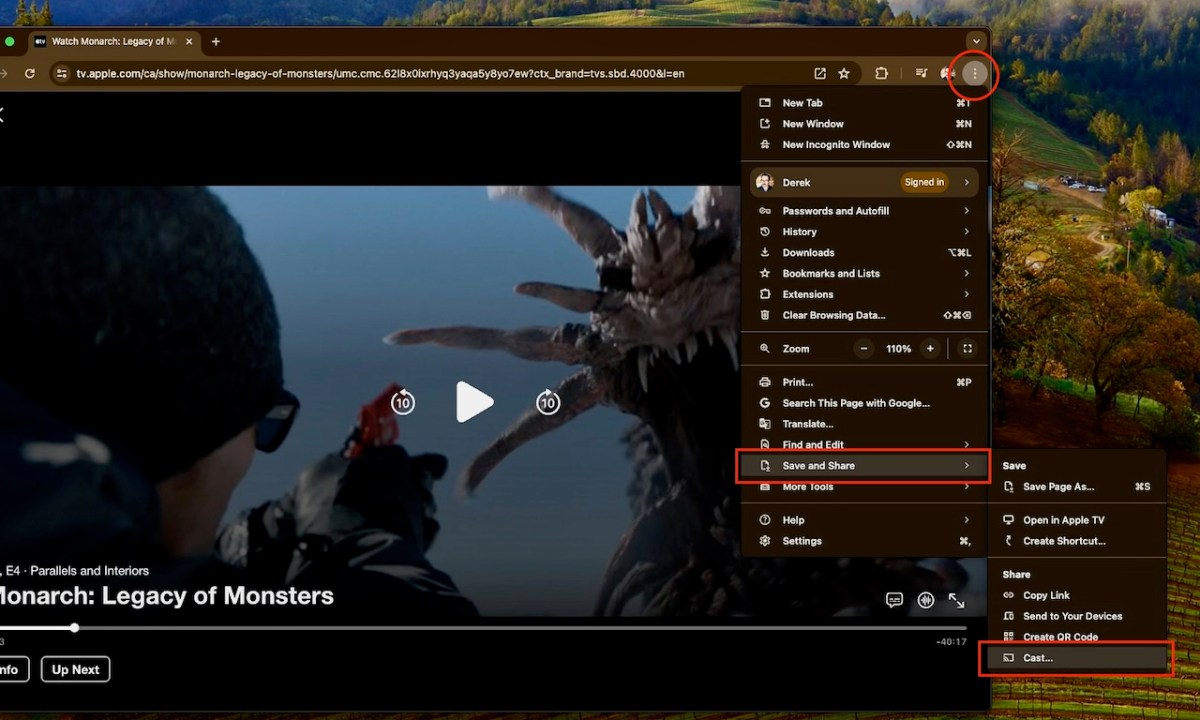
Task: Click the fullscreen icon in the Zoom row
Action: (967, 349)
